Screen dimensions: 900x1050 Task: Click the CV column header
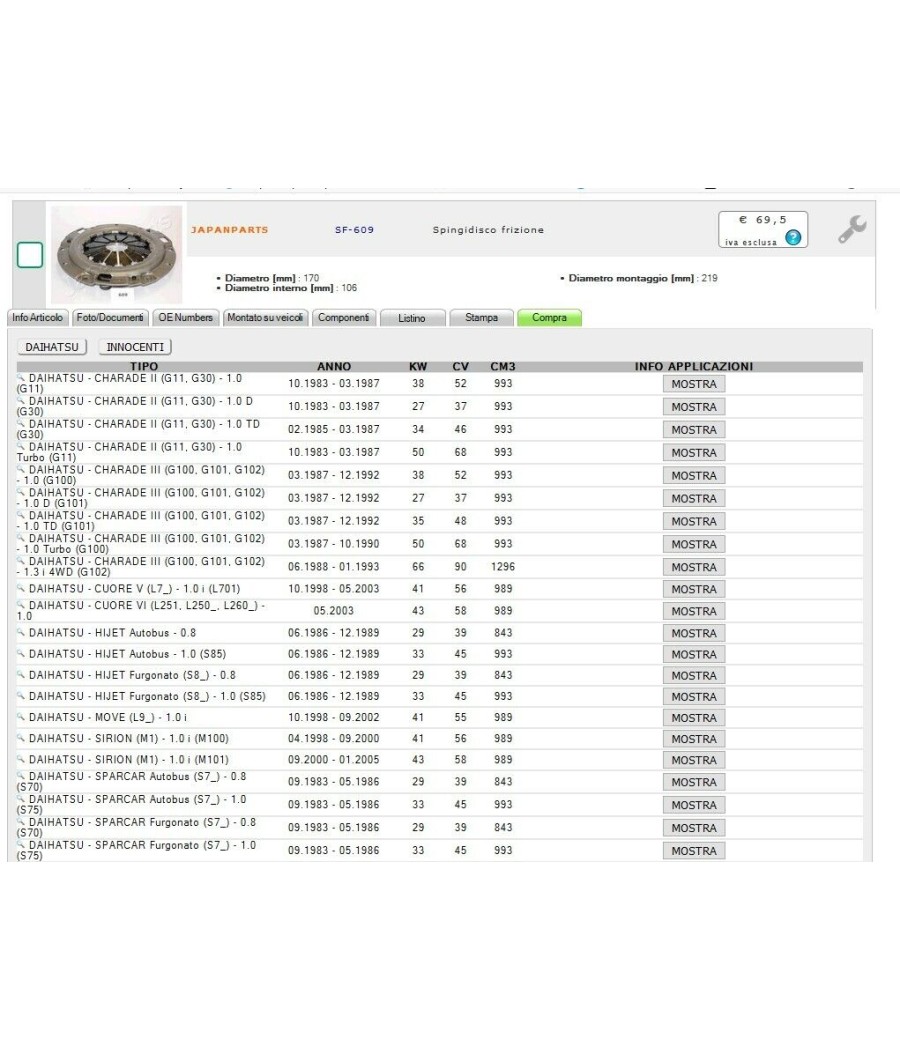pos(461,366)
